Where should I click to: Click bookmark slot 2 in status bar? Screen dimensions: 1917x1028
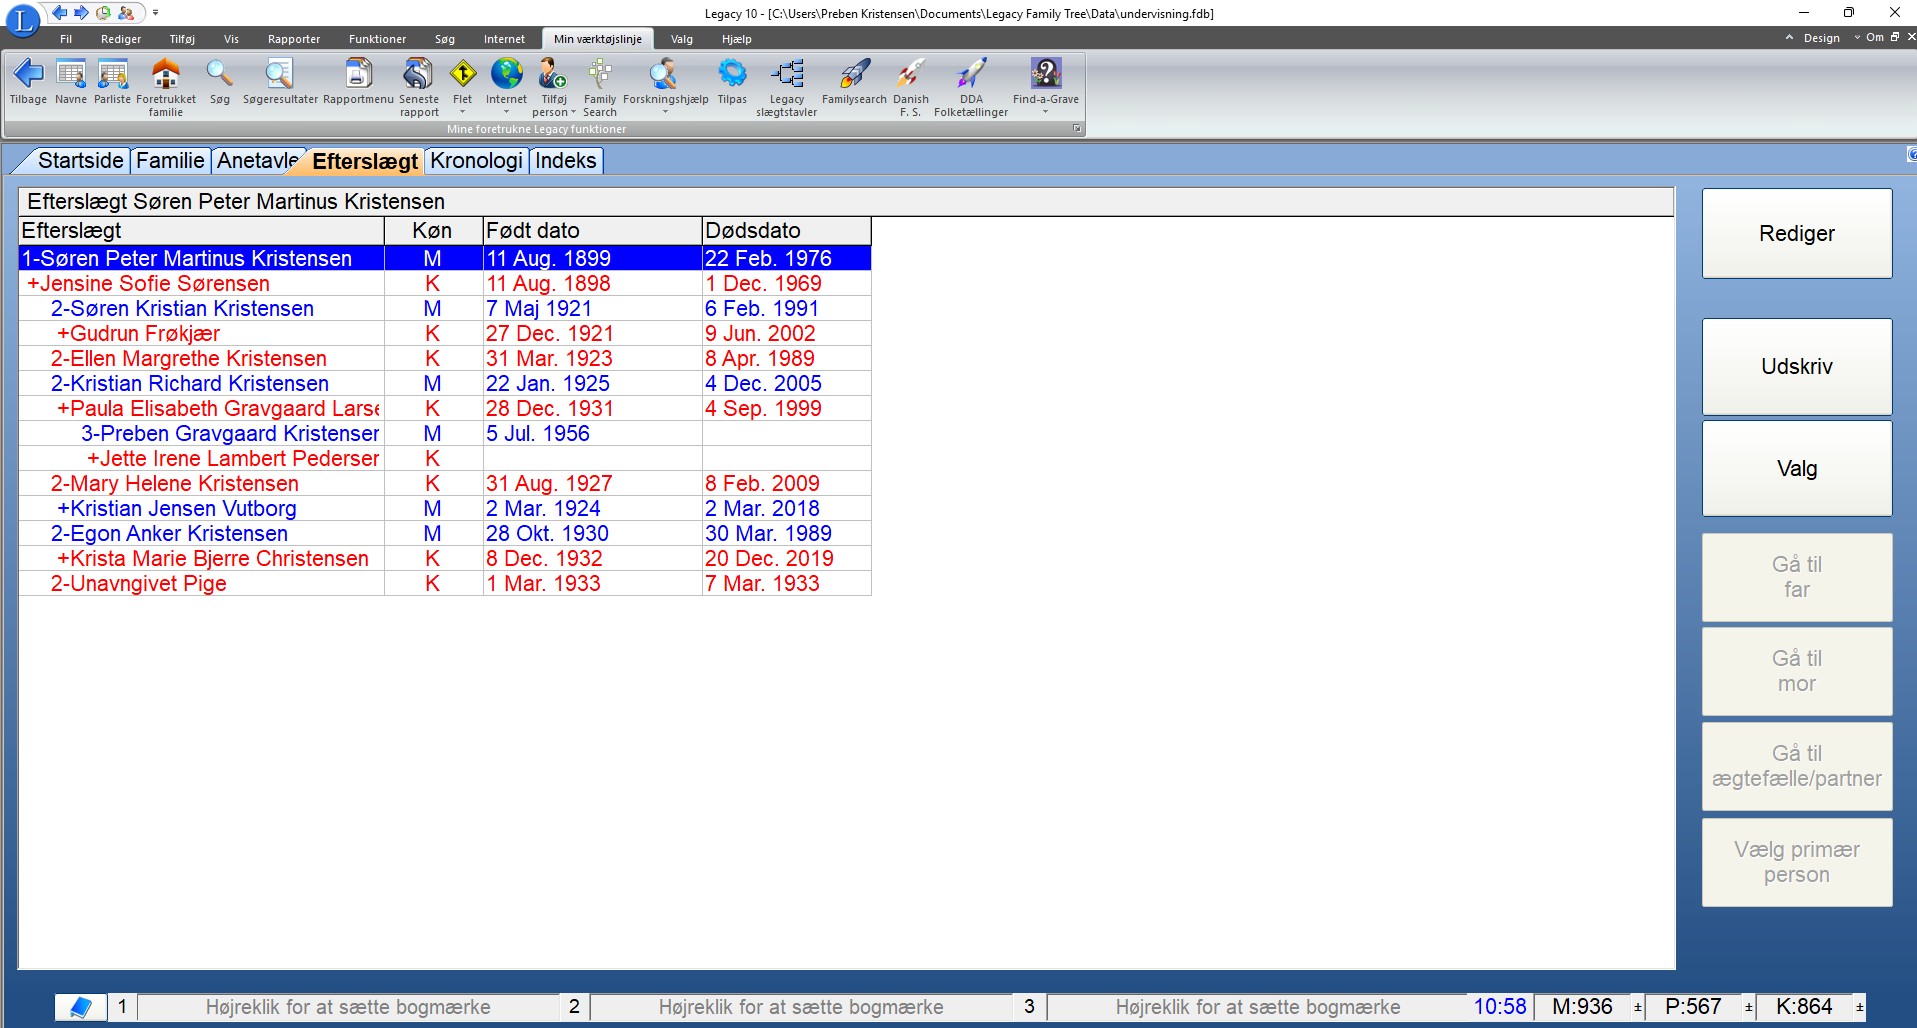pos(574,1007)
